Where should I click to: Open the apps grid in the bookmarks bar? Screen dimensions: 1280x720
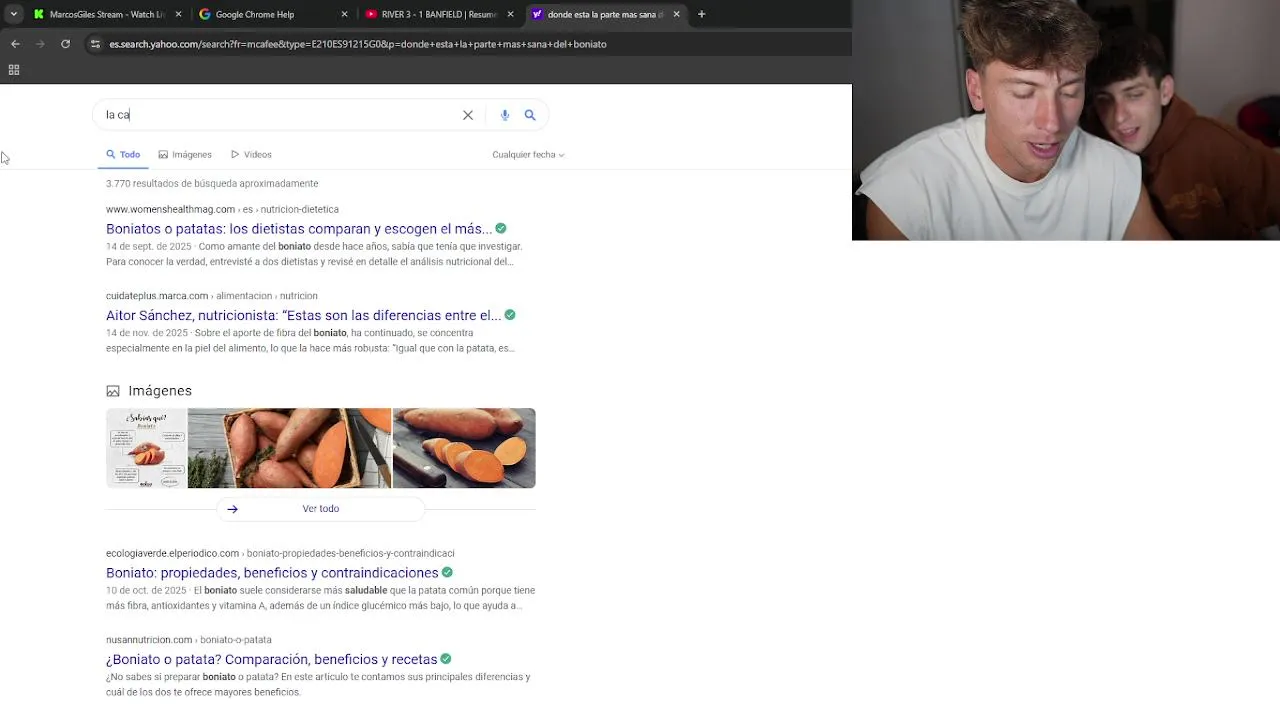tap(14, 70)
